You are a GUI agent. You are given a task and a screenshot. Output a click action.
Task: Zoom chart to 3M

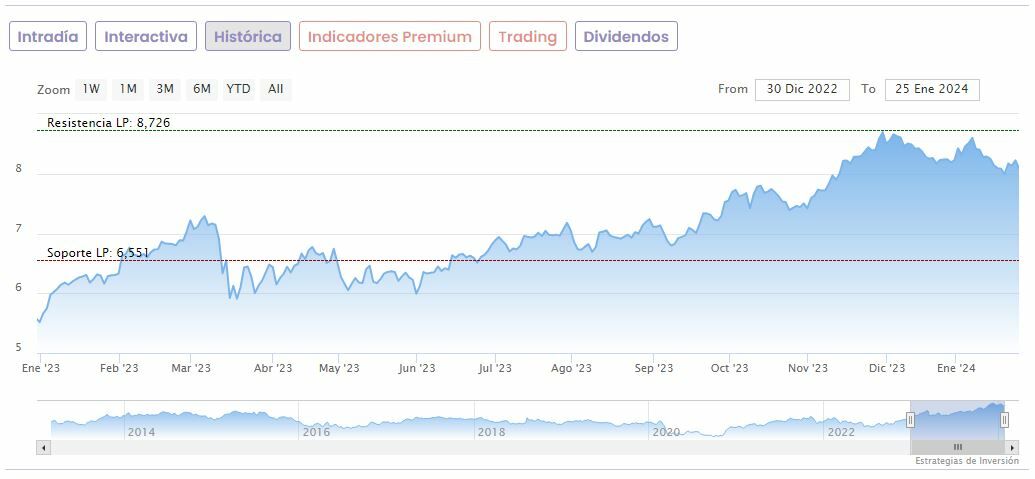tap(165, 89)
